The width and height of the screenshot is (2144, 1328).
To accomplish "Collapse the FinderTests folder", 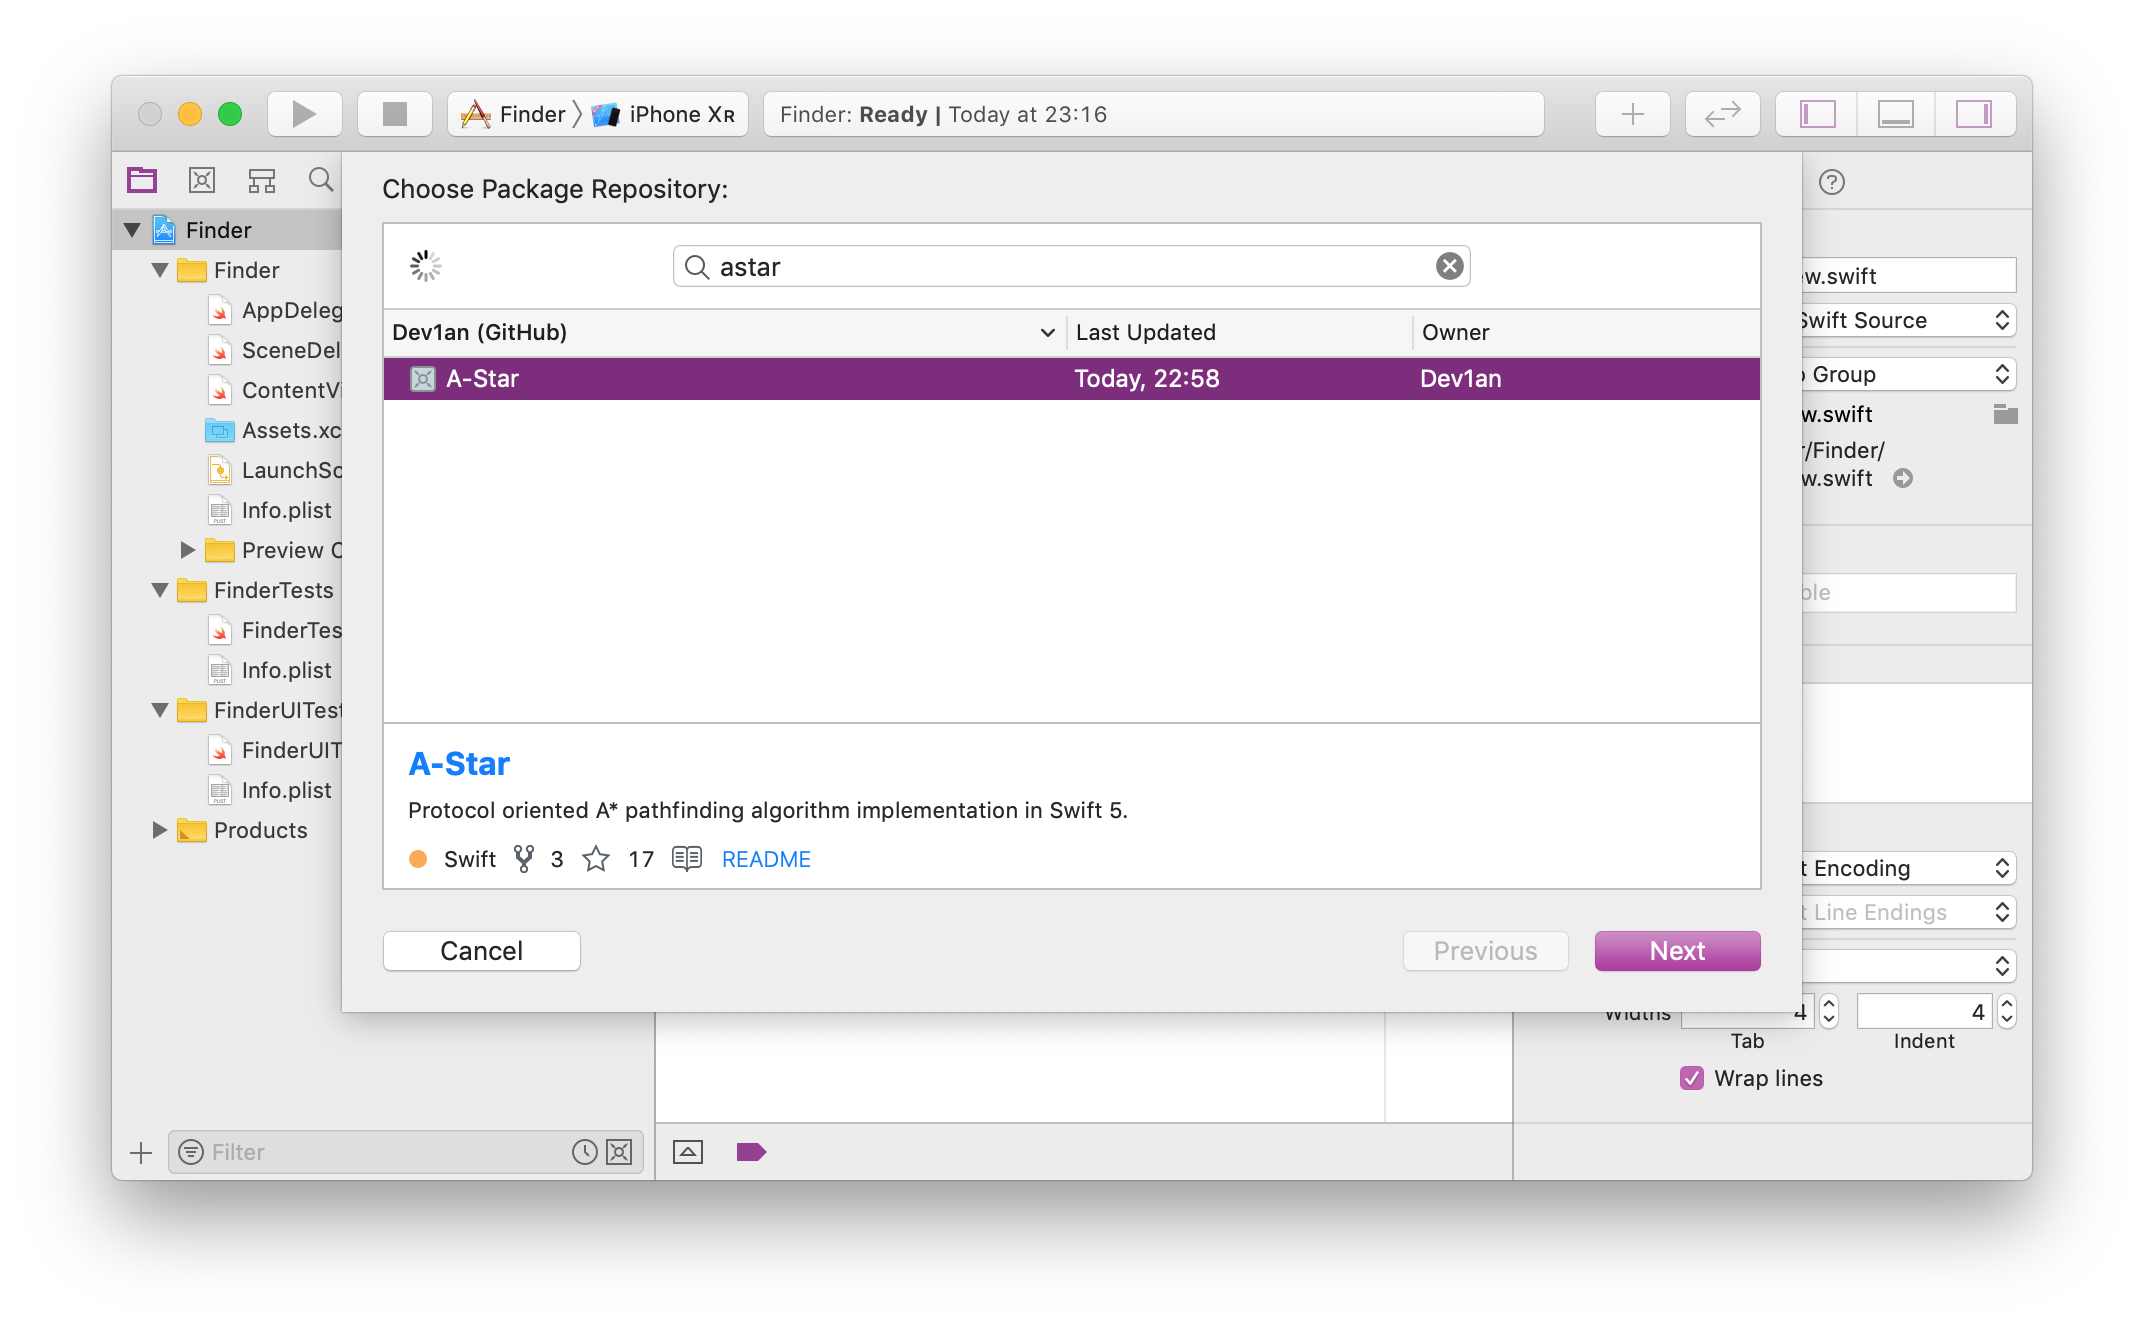I will click(x=160, y=590).
